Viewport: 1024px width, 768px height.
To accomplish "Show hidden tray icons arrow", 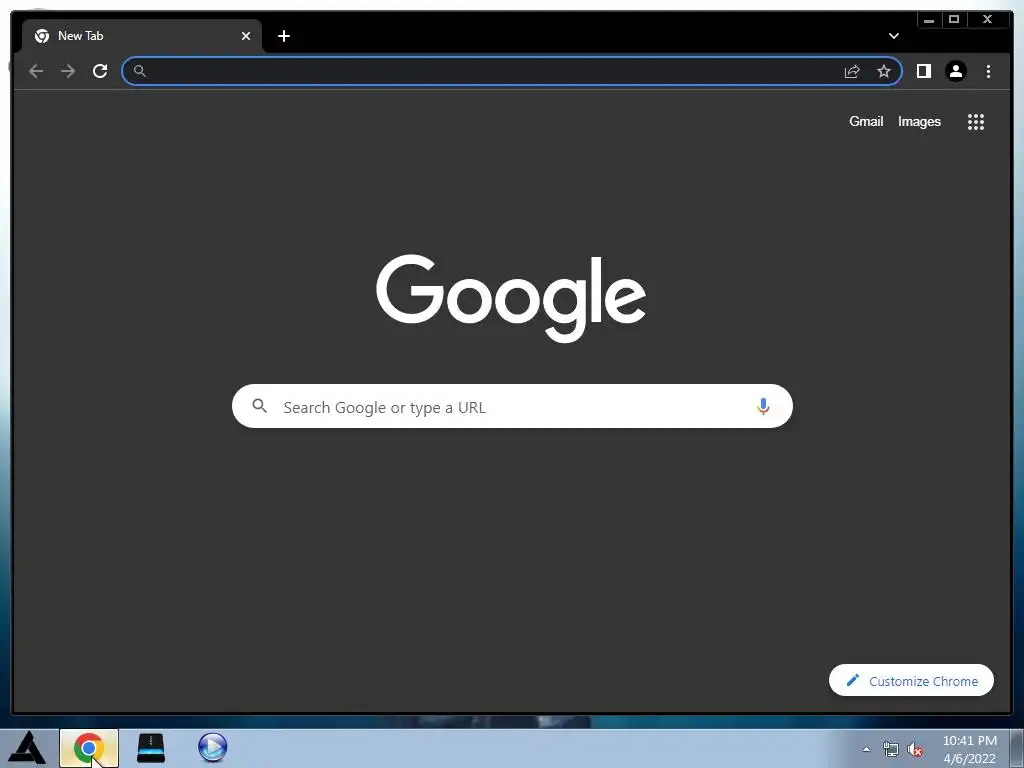I will [867, 749].
